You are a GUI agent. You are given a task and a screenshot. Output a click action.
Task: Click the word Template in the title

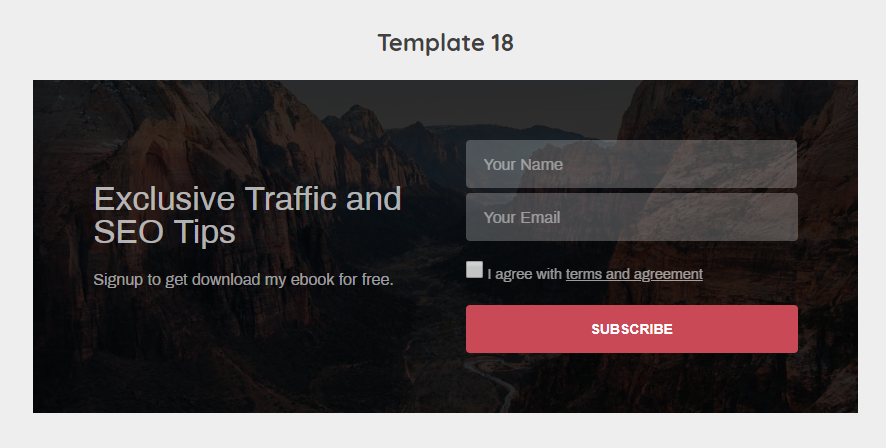coord(430,43)
